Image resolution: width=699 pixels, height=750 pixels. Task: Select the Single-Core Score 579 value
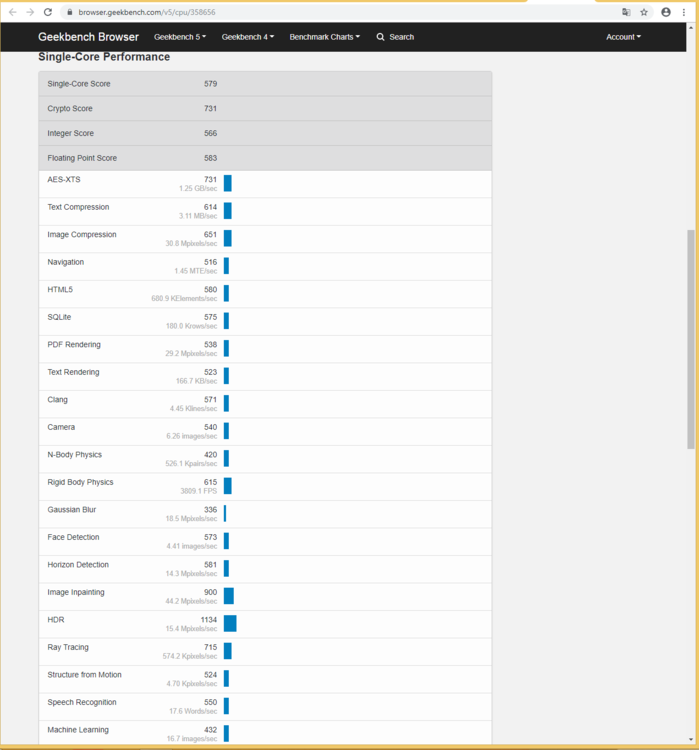[211, 84]
